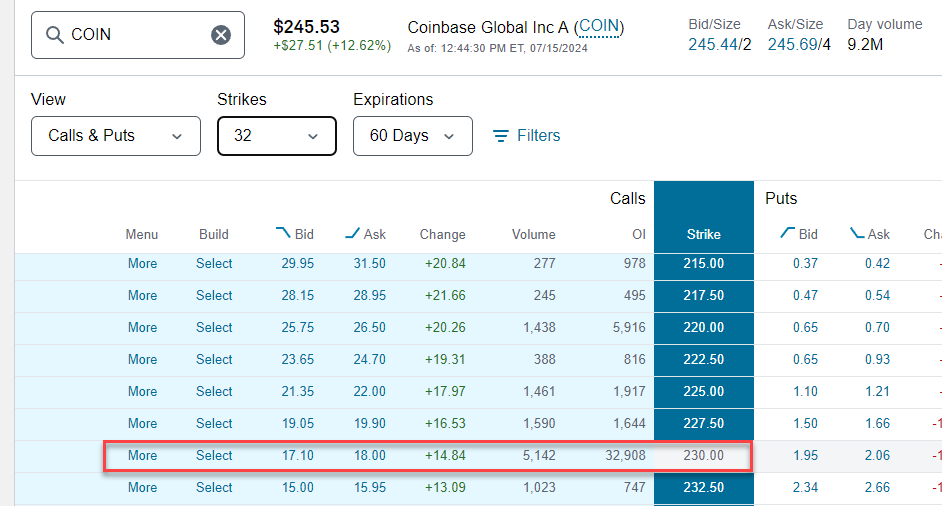Screen dimensions: 942x506
Task: Click the 245.69 ask price
Action: pyautogui.click(x=792, y=44)
